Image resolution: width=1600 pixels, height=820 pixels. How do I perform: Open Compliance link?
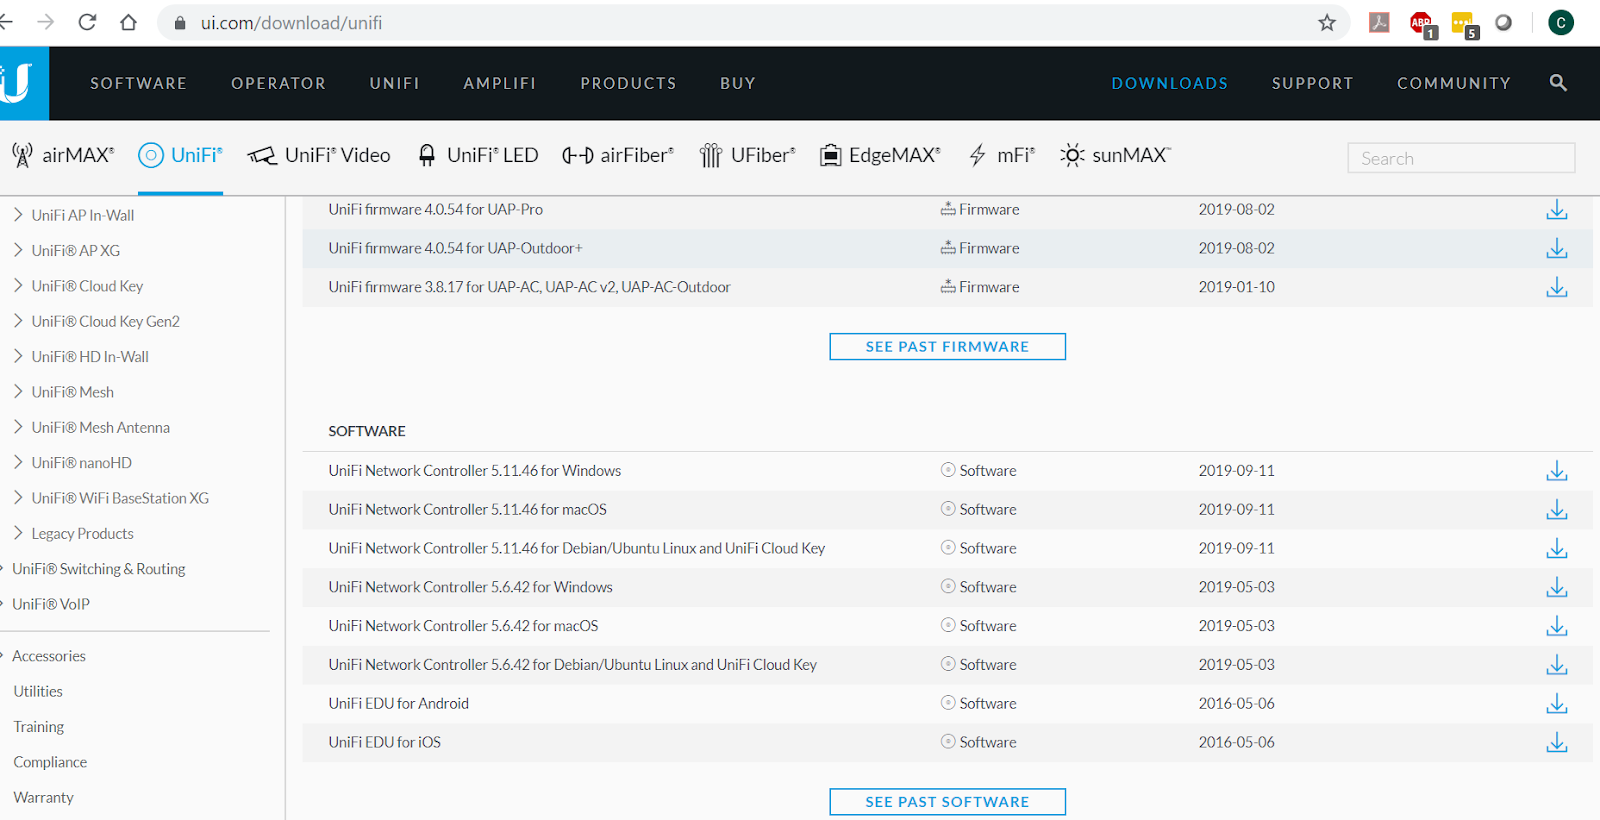[50, 762]
